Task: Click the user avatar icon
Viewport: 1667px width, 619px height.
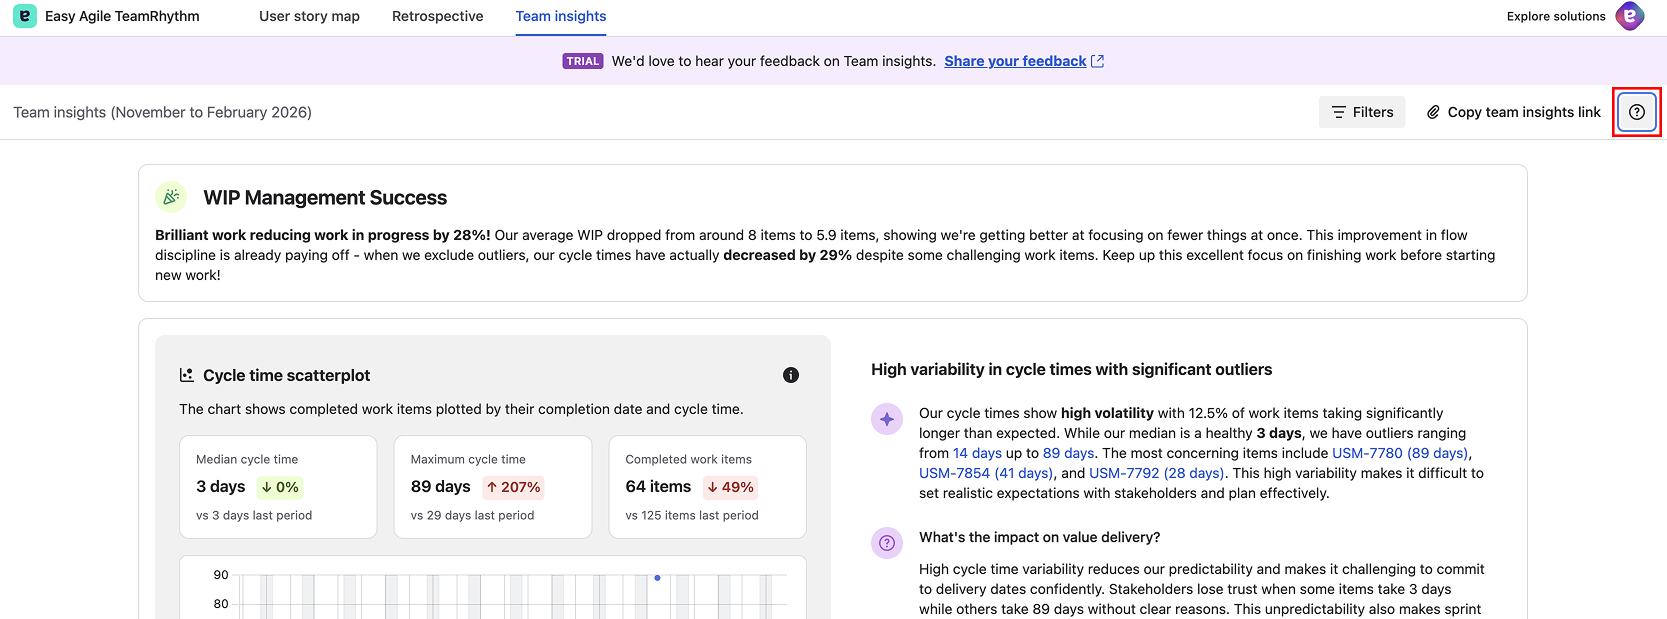Action: (x=1630, y=16)
